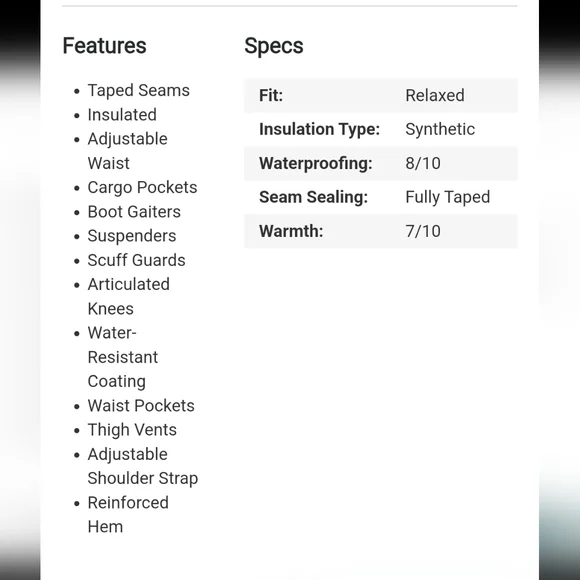This screenshot has height=580, width=580.
Task: Click the Waist Pockets list item
Action: point(141,406)
